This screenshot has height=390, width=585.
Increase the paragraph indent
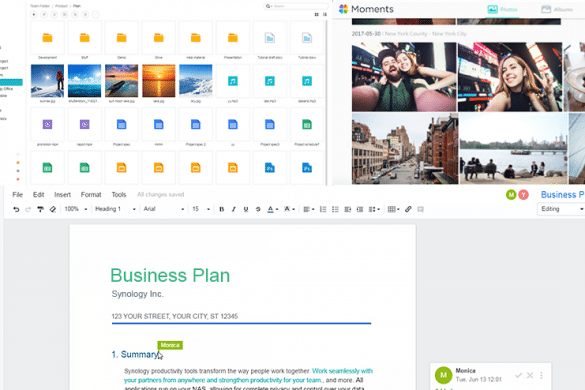360,209
